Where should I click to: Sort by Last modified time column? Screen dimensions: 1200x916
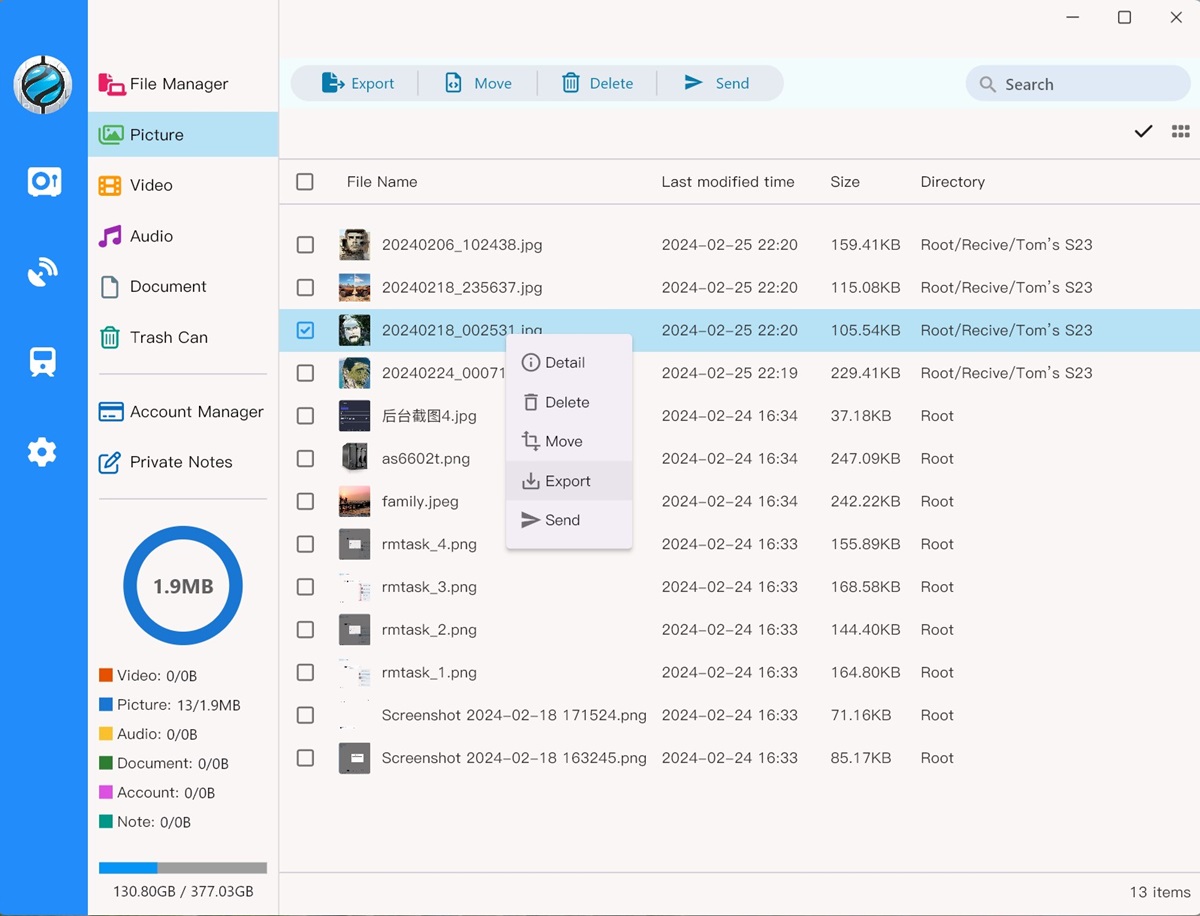click(728, 182)
